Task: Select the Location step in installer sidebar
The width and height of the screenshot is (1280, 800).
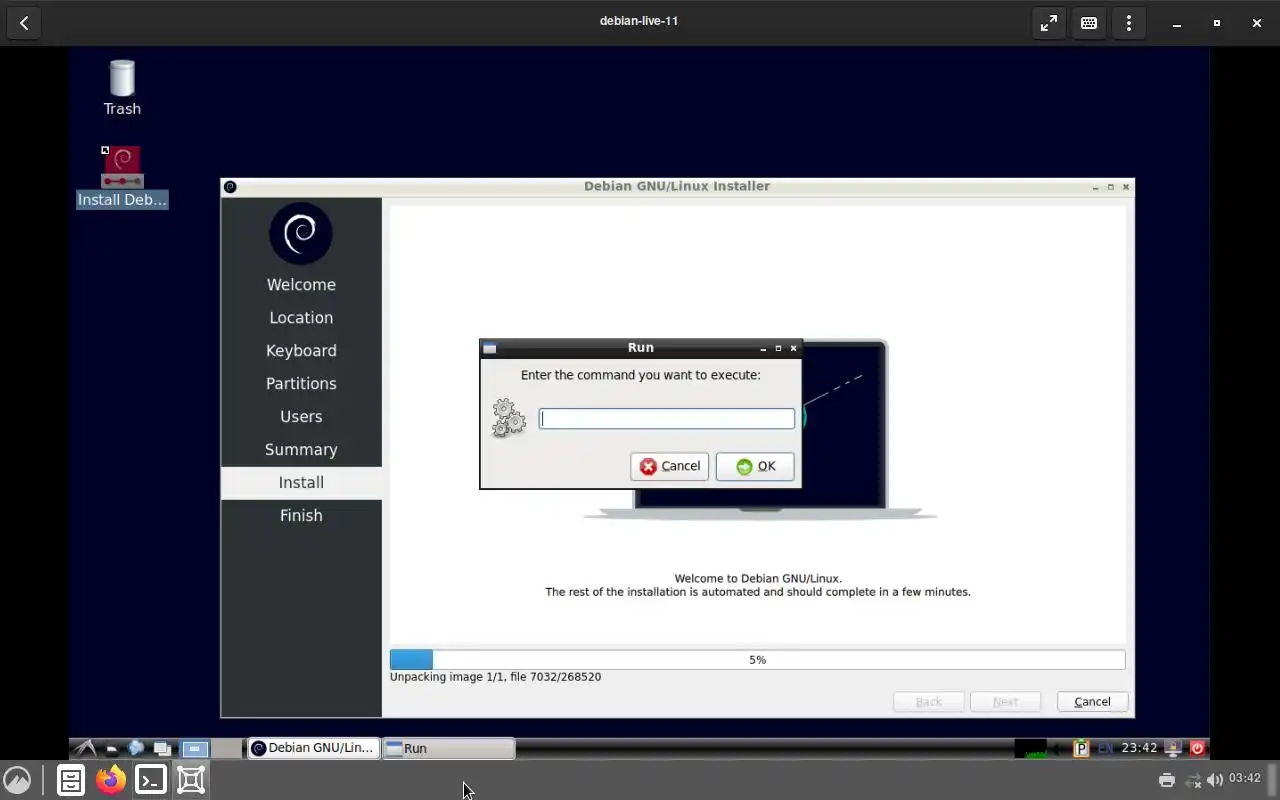Action: pos(301,318)
